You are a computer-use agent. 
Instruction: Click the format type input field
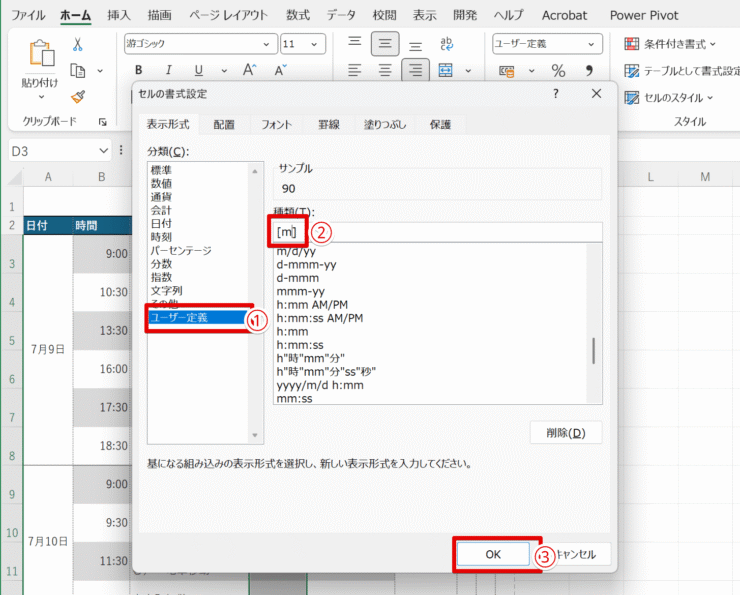tap(437, 232)
